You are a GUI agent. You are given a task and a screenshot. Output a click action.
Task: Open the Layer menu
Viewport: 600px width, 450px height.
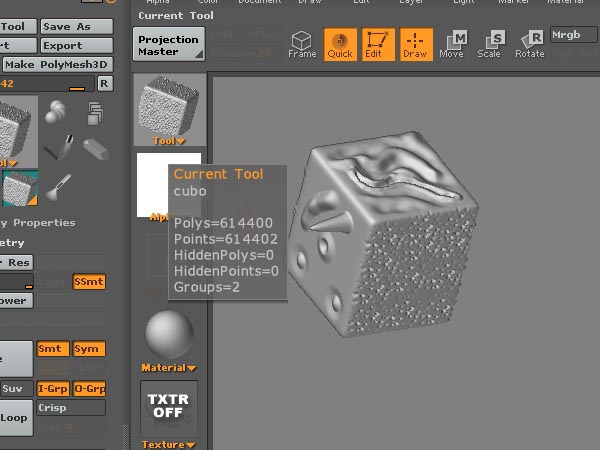pos(411,2)
